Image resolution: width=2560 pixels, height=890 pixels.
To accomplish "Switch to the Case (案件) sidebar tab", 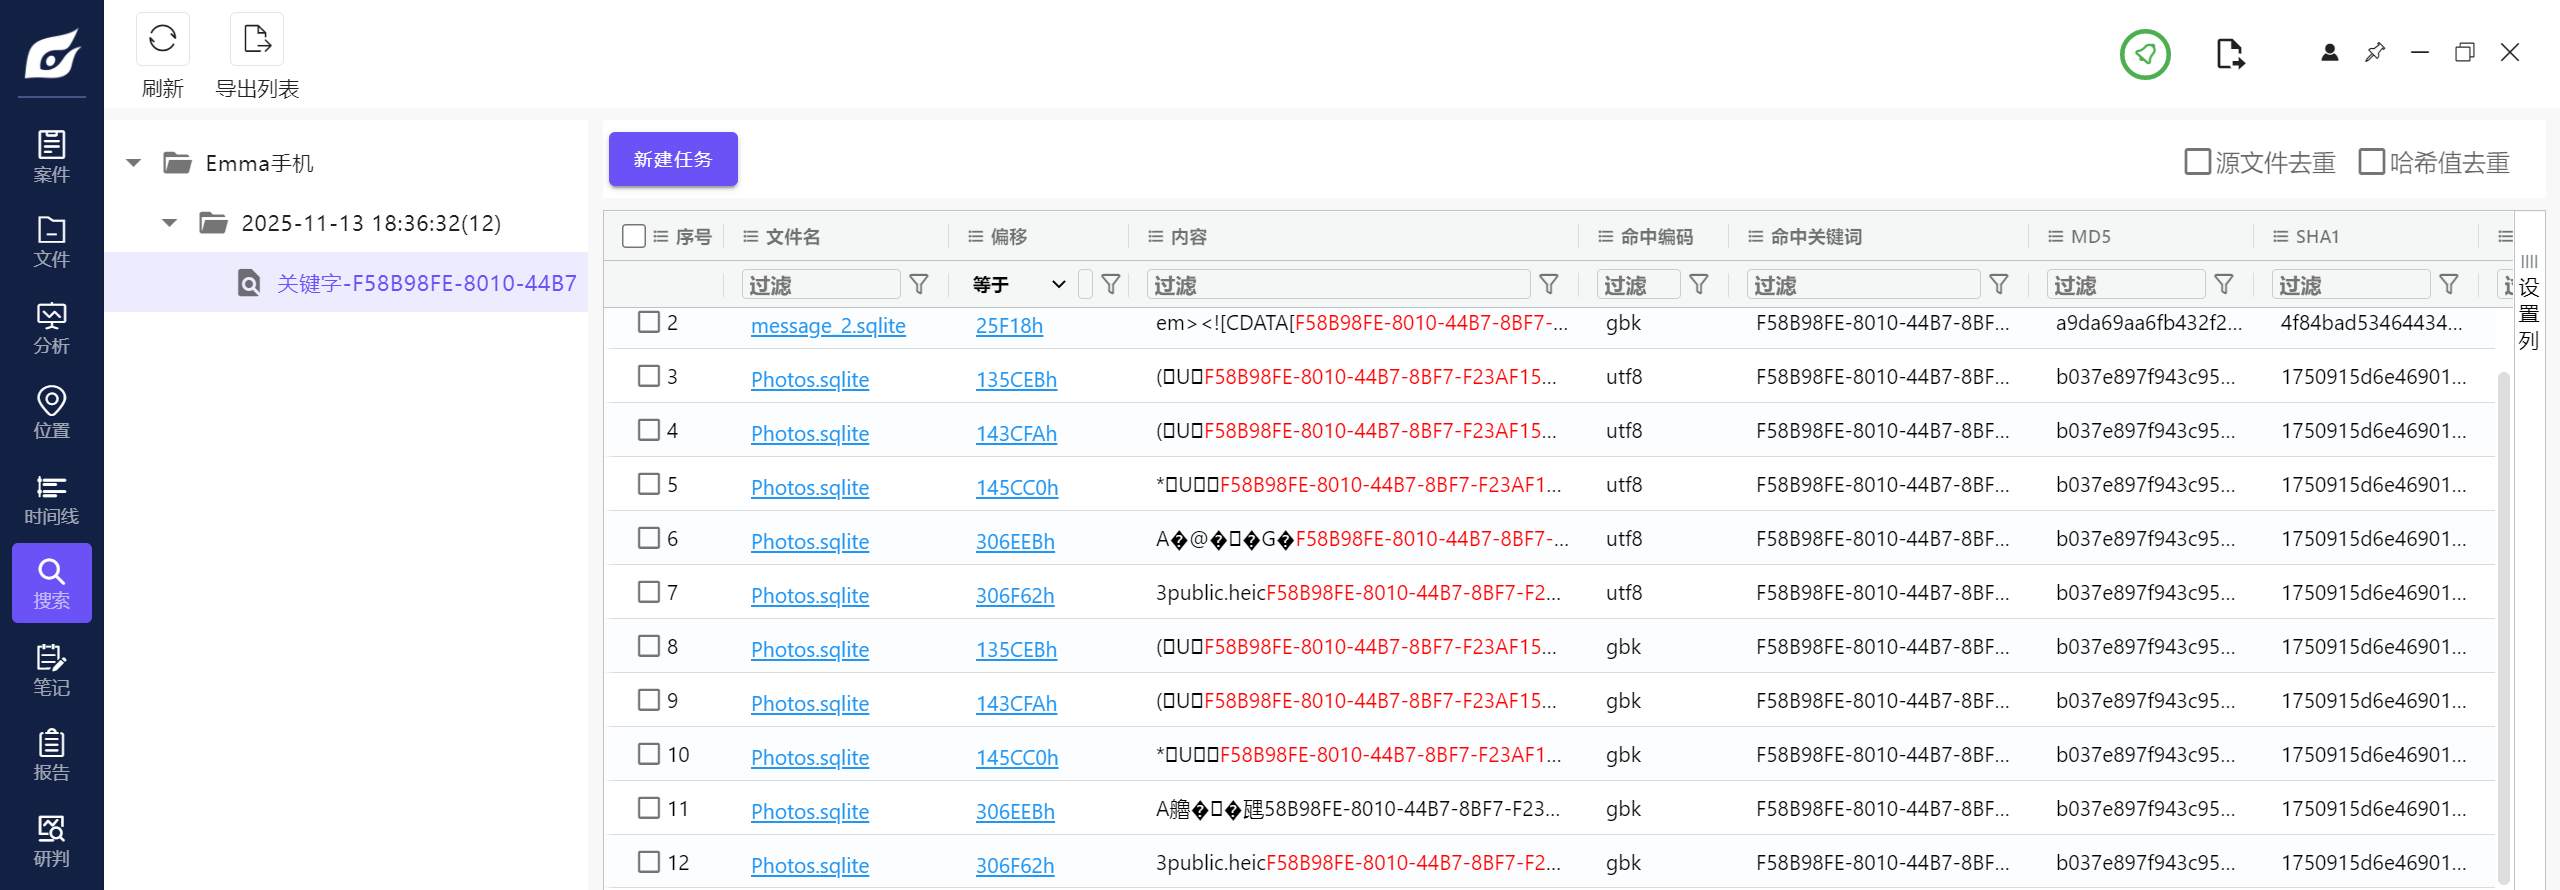I will [51, 157].
